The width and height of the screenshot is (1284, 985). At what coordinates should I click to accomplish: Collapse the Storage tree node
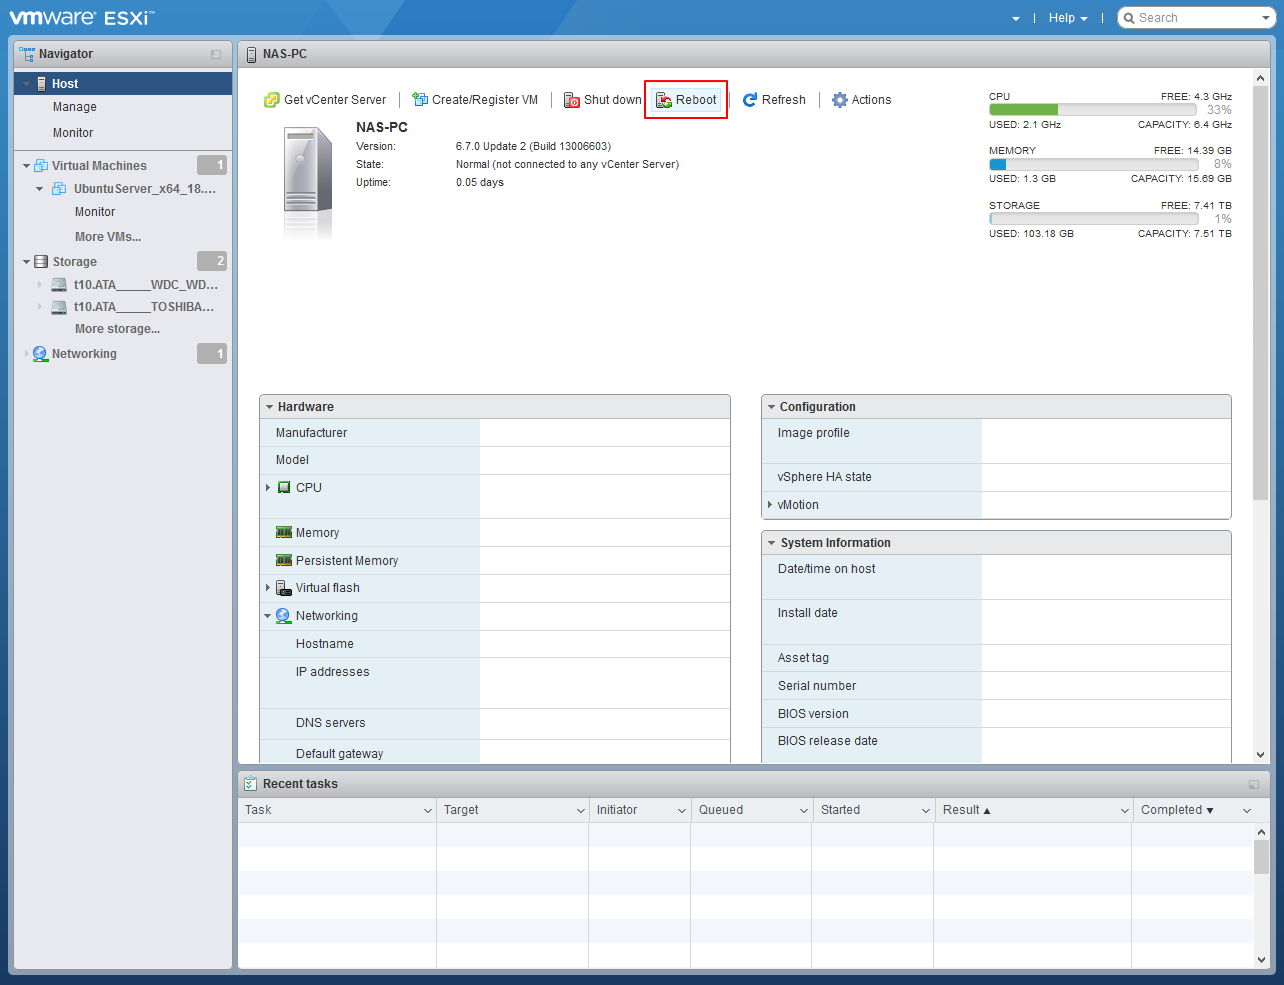(x=27, y=262)
